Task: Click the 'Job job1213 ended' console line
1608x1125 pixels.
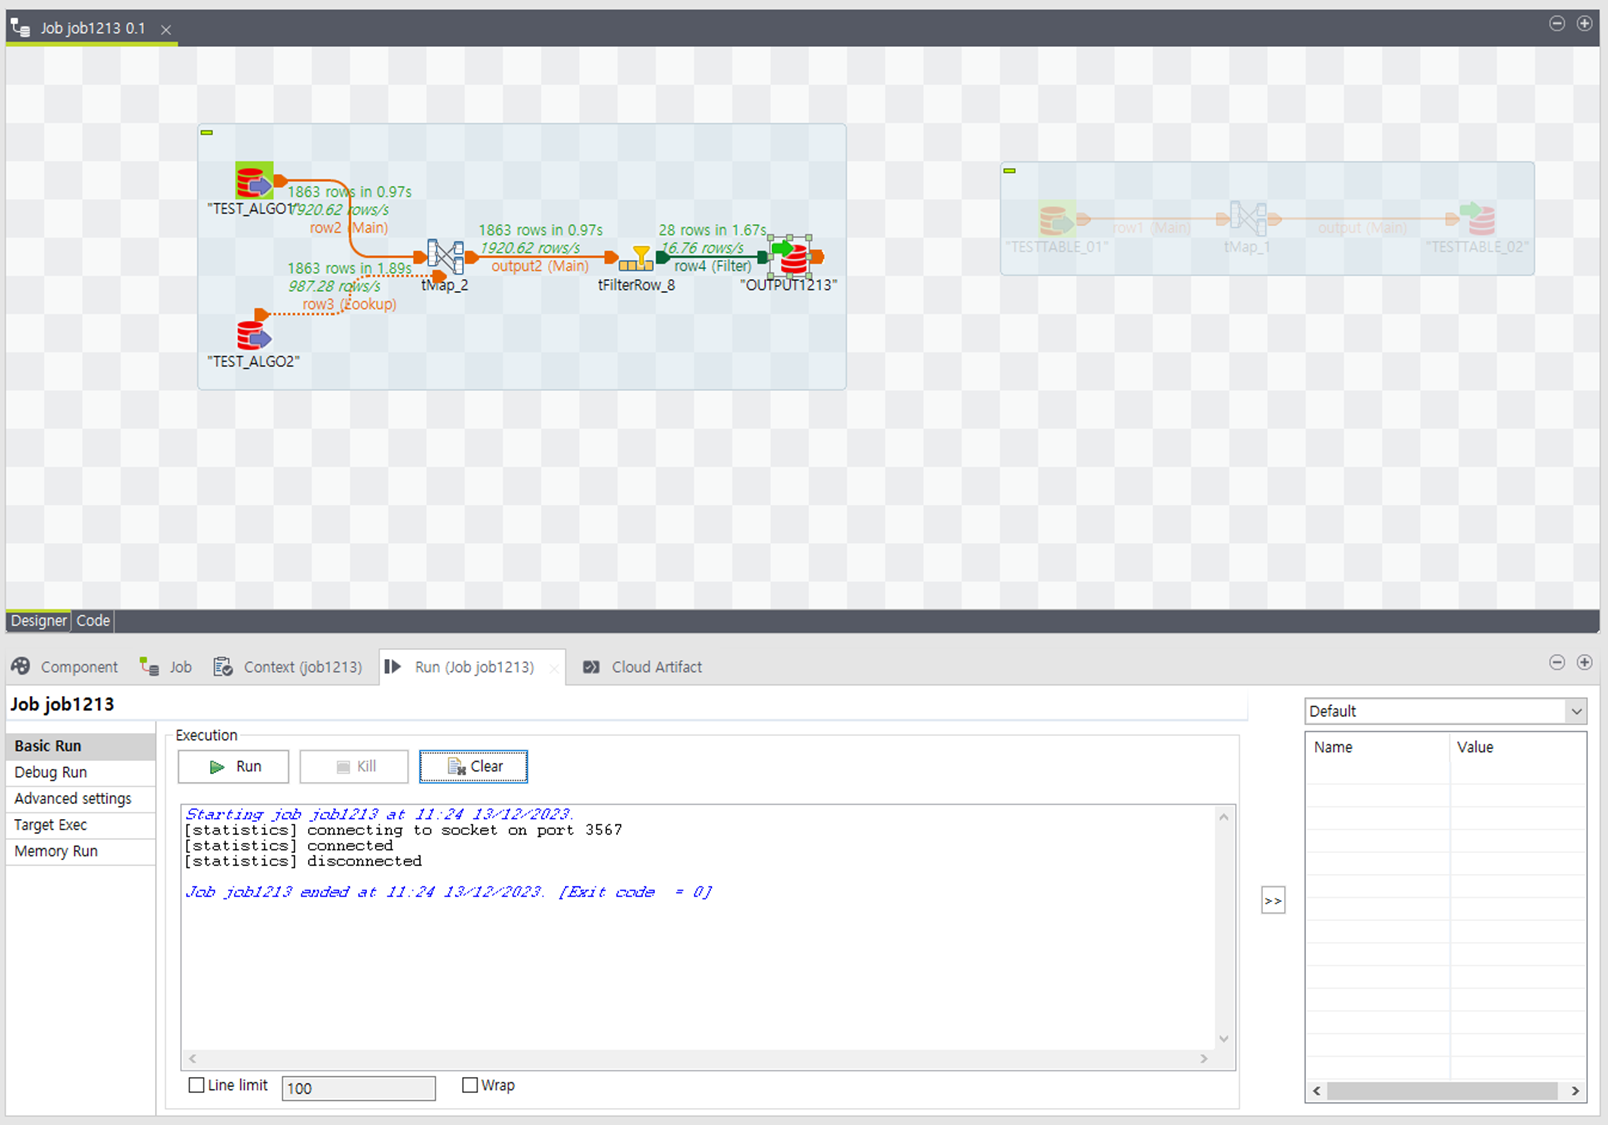Action: pyautogui.click(x=448, y=892)
